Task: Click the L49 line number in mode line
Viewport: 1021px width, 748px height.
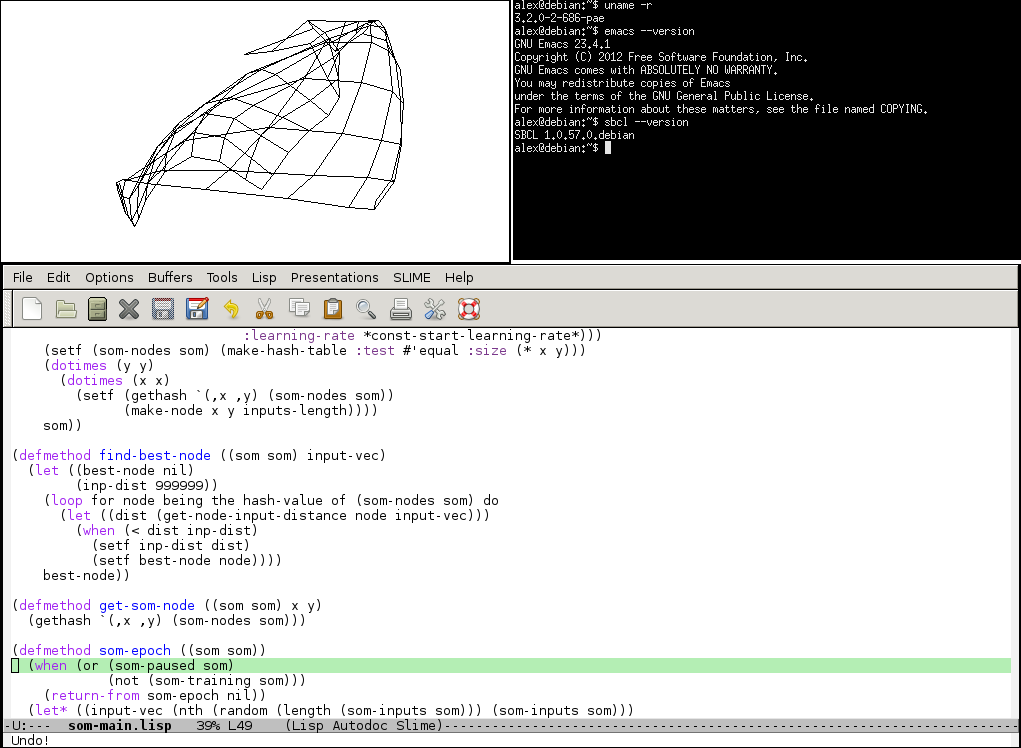Action: pyautogui.click(x=240, y=725)
